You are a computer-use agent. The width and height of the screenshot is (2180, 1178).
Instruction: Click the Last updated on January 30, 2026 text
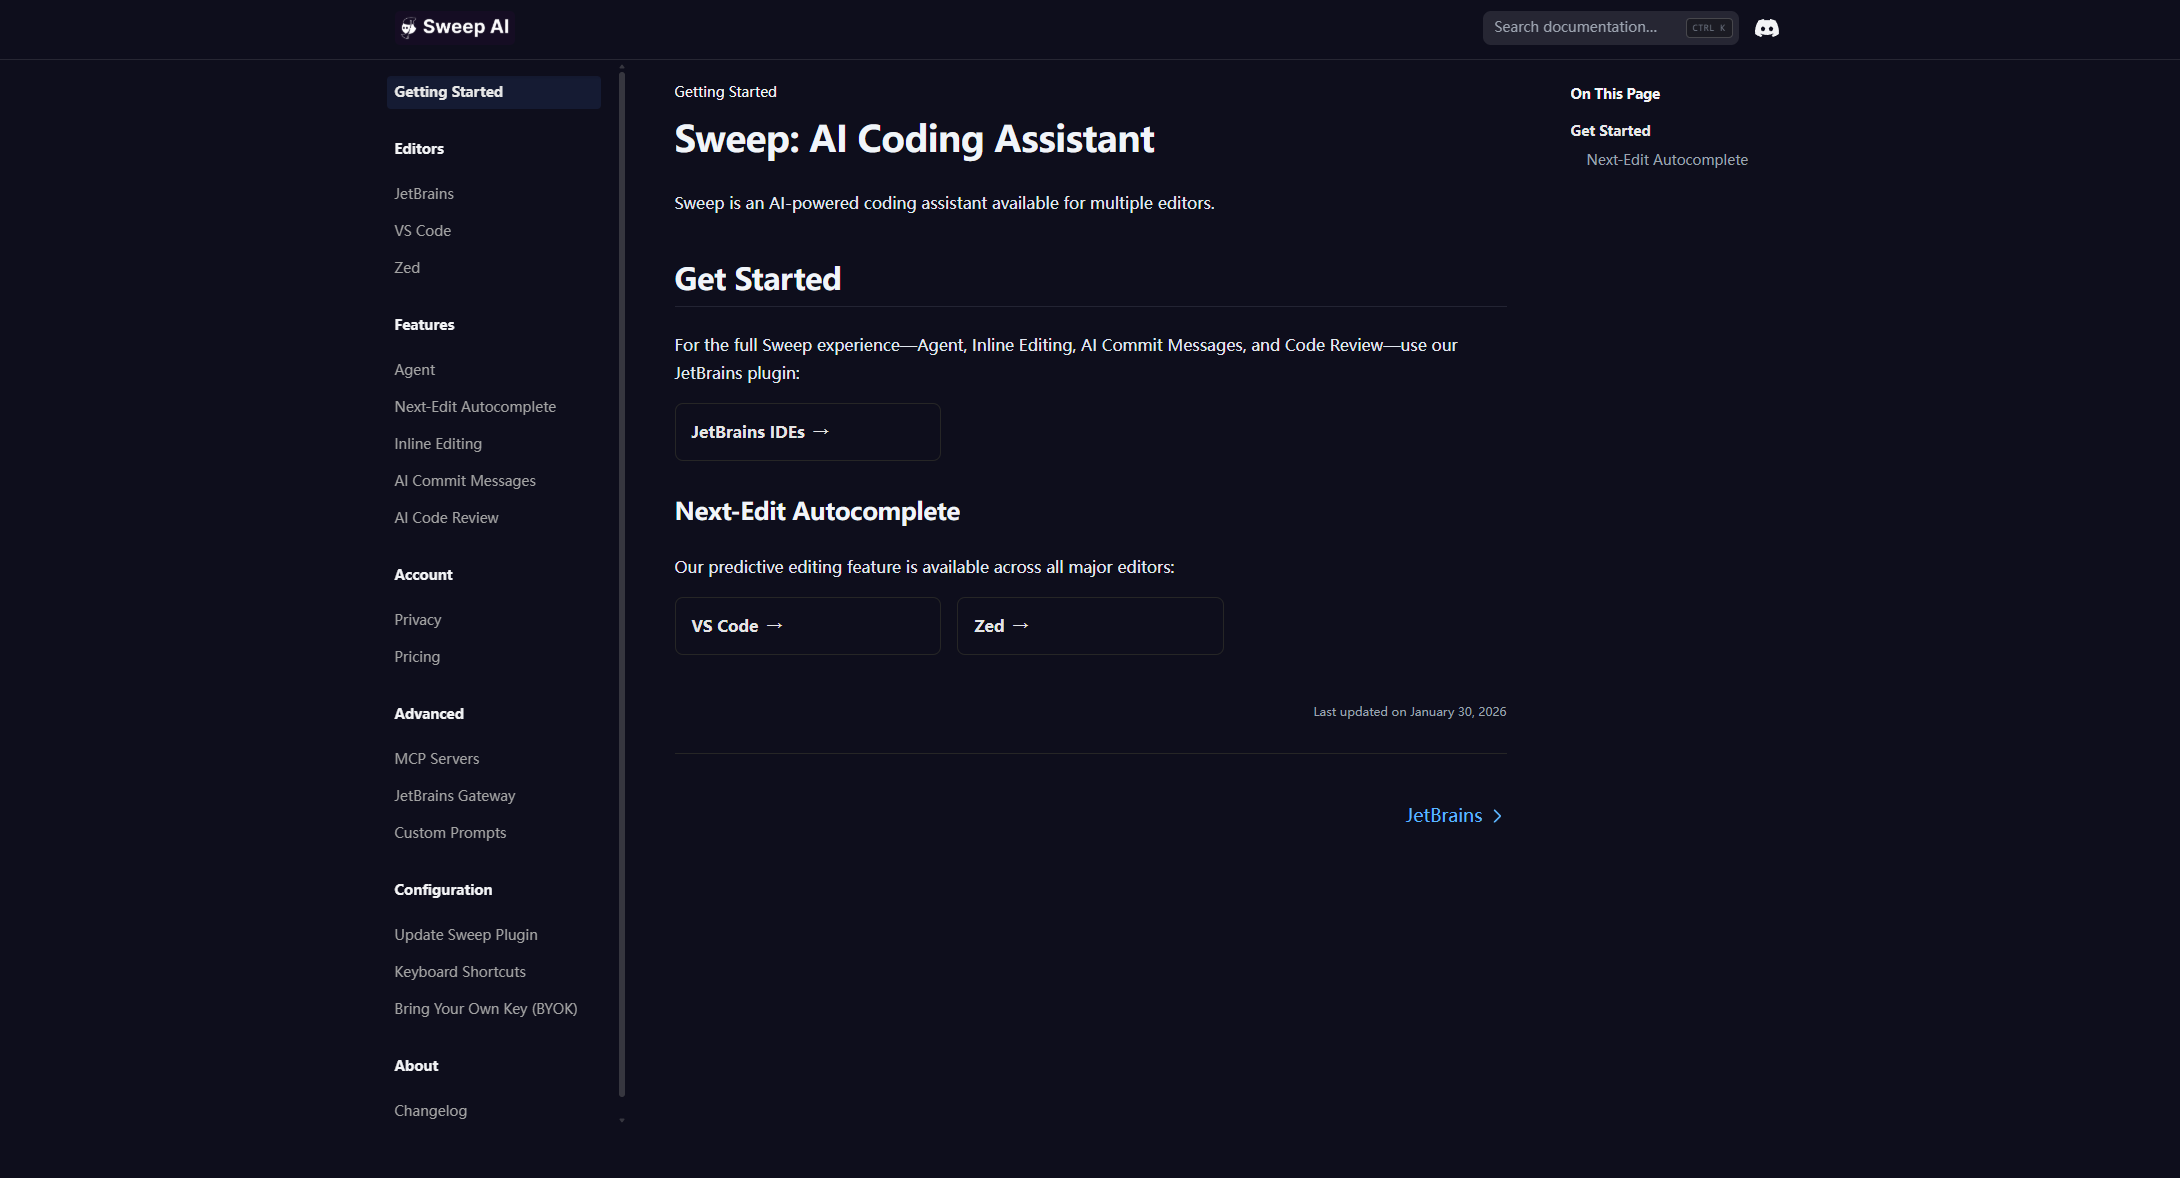pyautogui.click(x=1410, y=712)
